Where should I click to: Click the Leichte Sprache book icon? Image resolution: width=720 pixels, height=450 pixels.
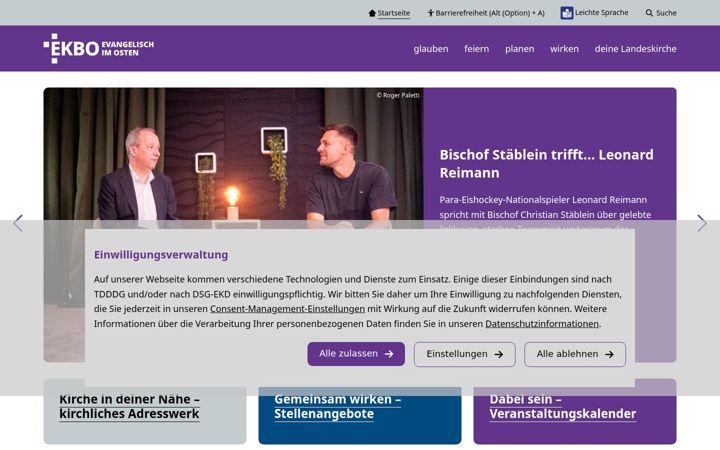tap(567, 13)
